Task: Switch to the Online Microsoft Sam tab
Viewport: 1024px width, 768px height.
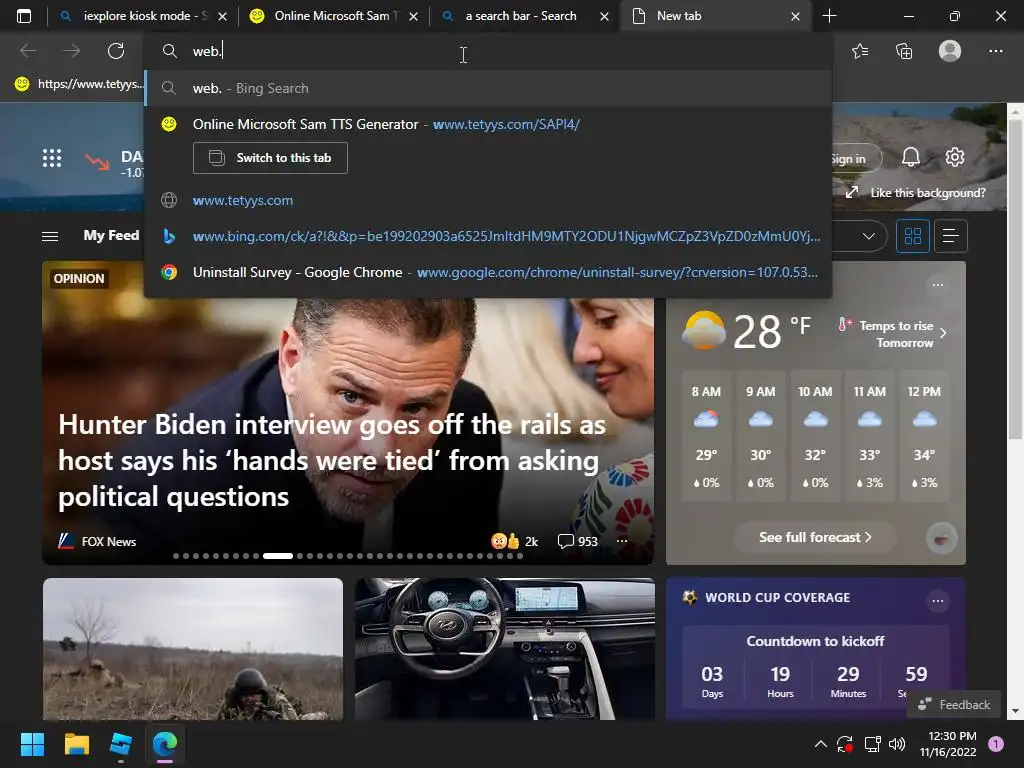Action: 333,16
